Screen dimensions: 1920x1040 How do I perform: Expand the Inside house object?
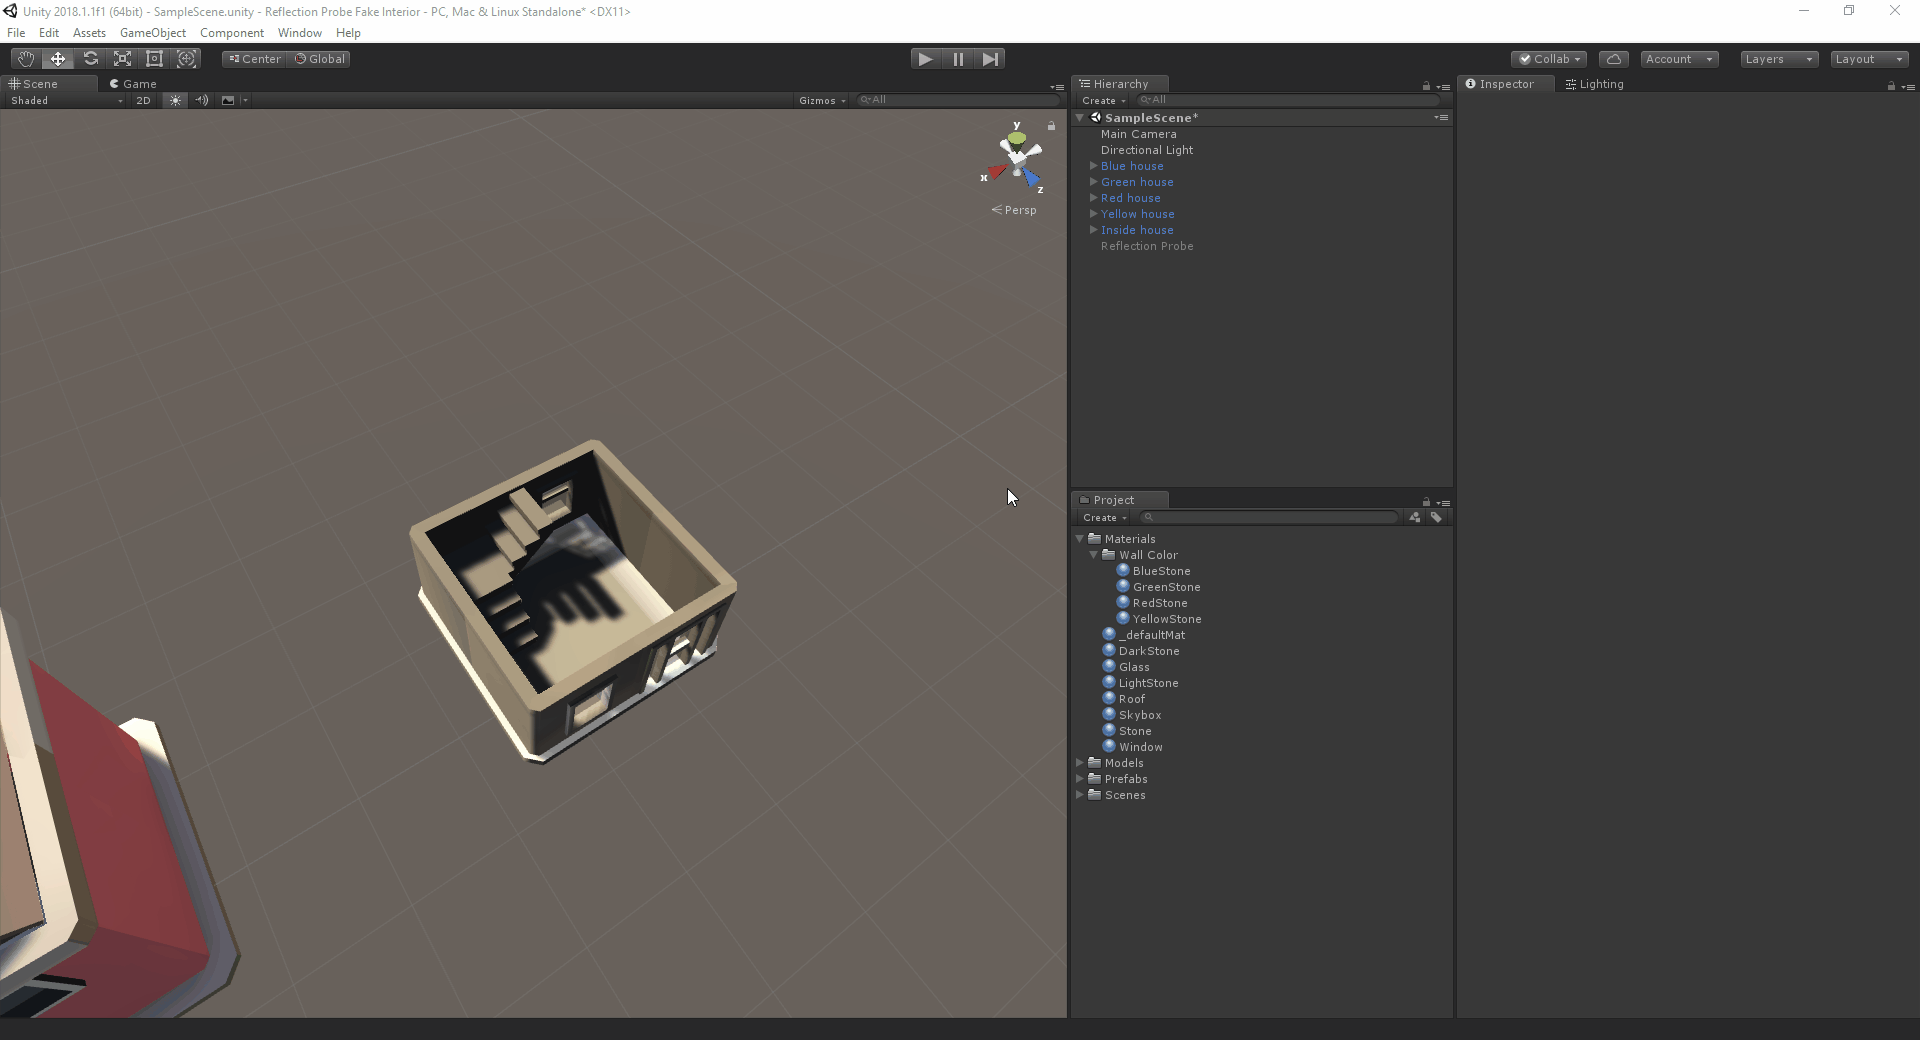coord(1093,230)
